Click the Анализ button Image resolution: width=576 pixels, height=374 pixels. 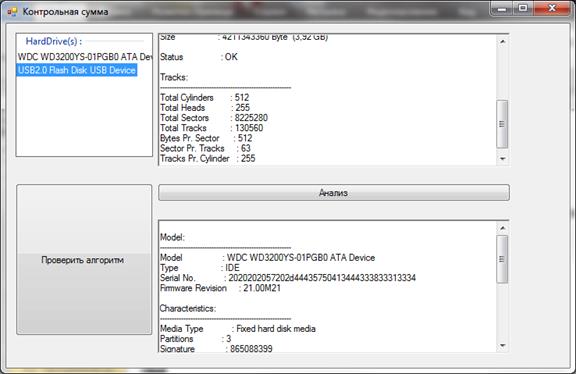[334, 193]
